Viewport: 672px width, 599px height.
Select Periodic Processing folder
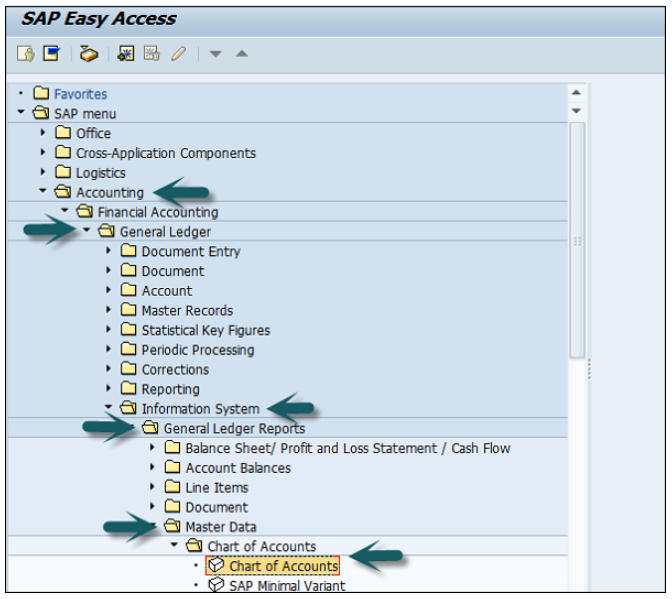tap(197, 350)
